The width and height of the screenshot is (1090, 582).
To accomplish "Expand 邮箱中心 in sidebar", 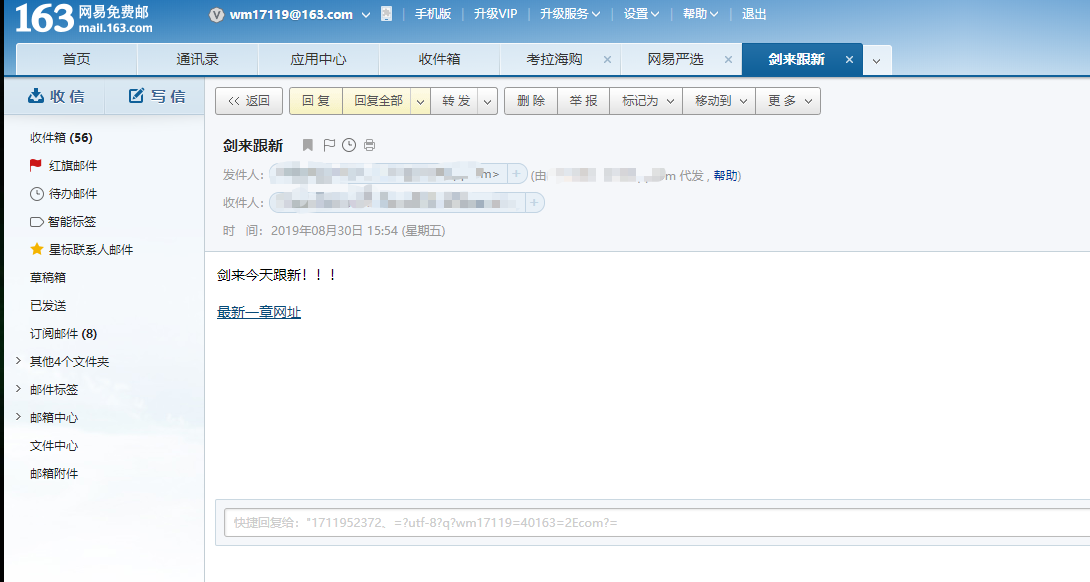I will [18, 417].
